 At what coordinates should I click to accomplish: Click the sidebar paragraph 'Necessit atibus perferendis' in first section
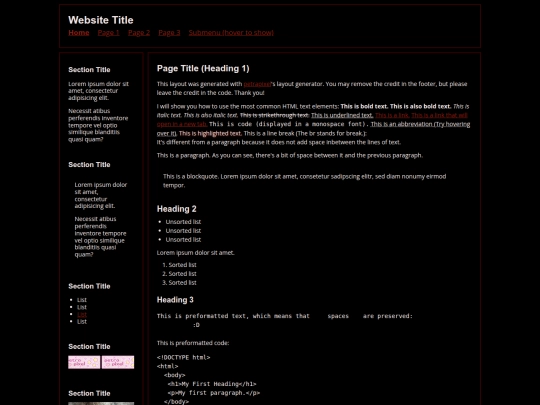98,125
